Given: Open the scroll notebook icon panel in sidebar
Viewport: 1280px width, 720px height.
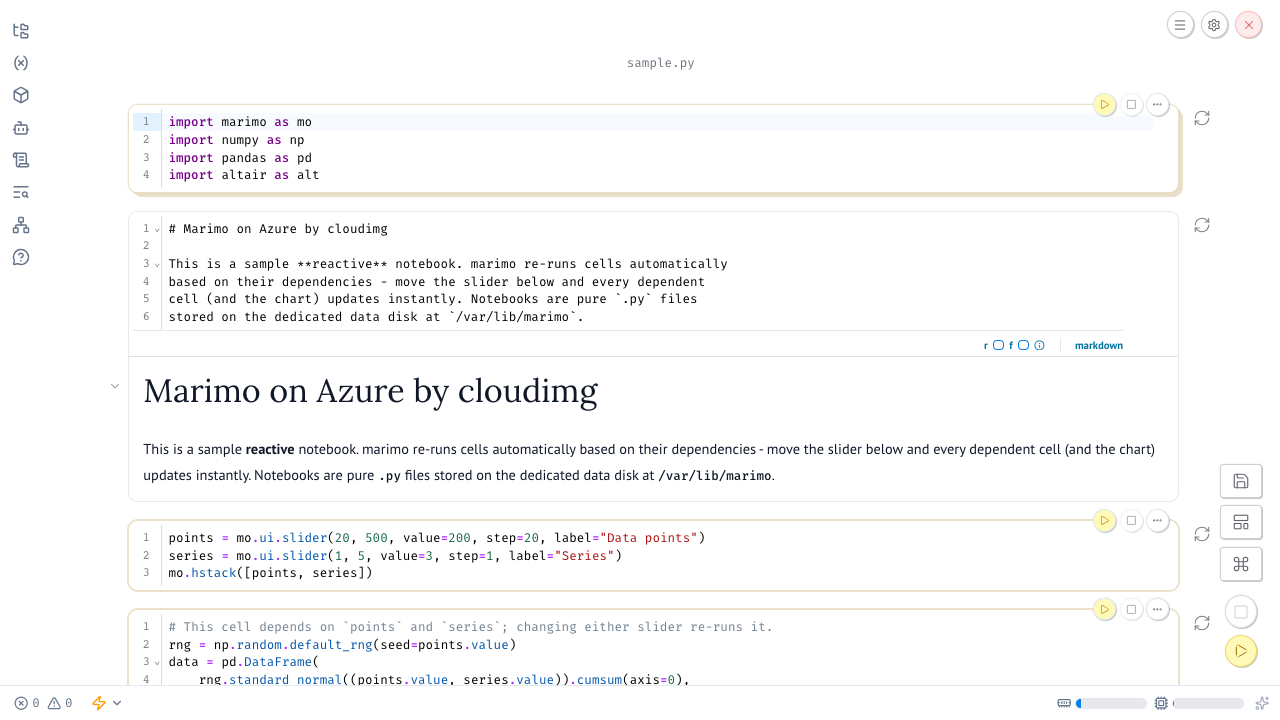Looking at the screenshot, I should [x=21, y=160].
